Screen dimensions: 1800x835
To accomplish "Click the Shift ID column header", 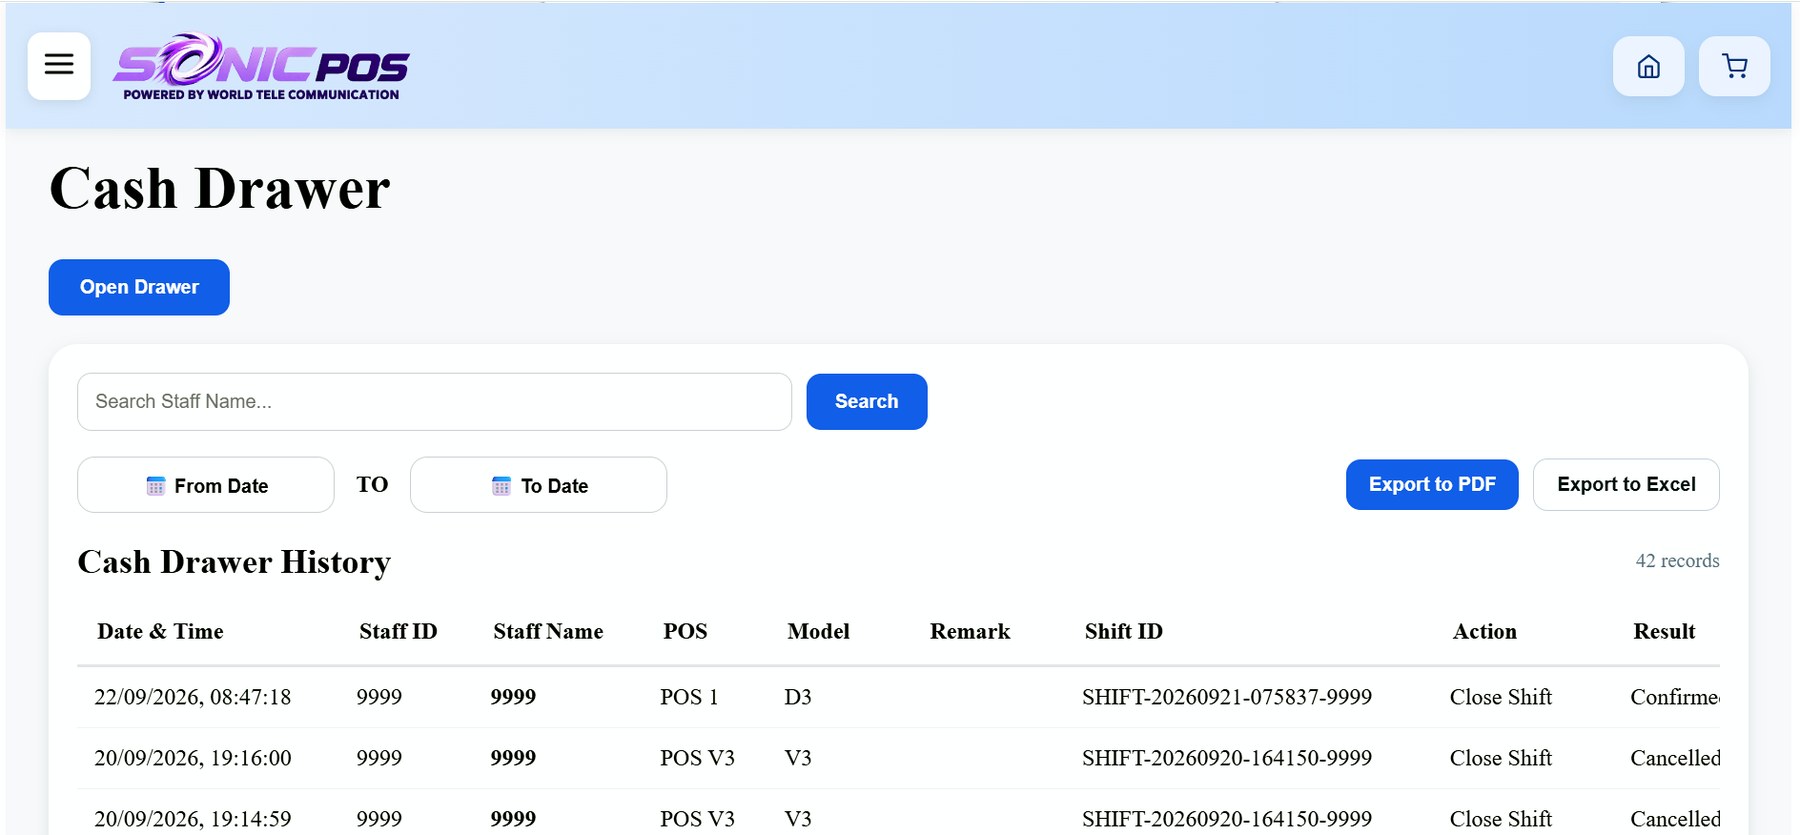I will click(1124, 632).
